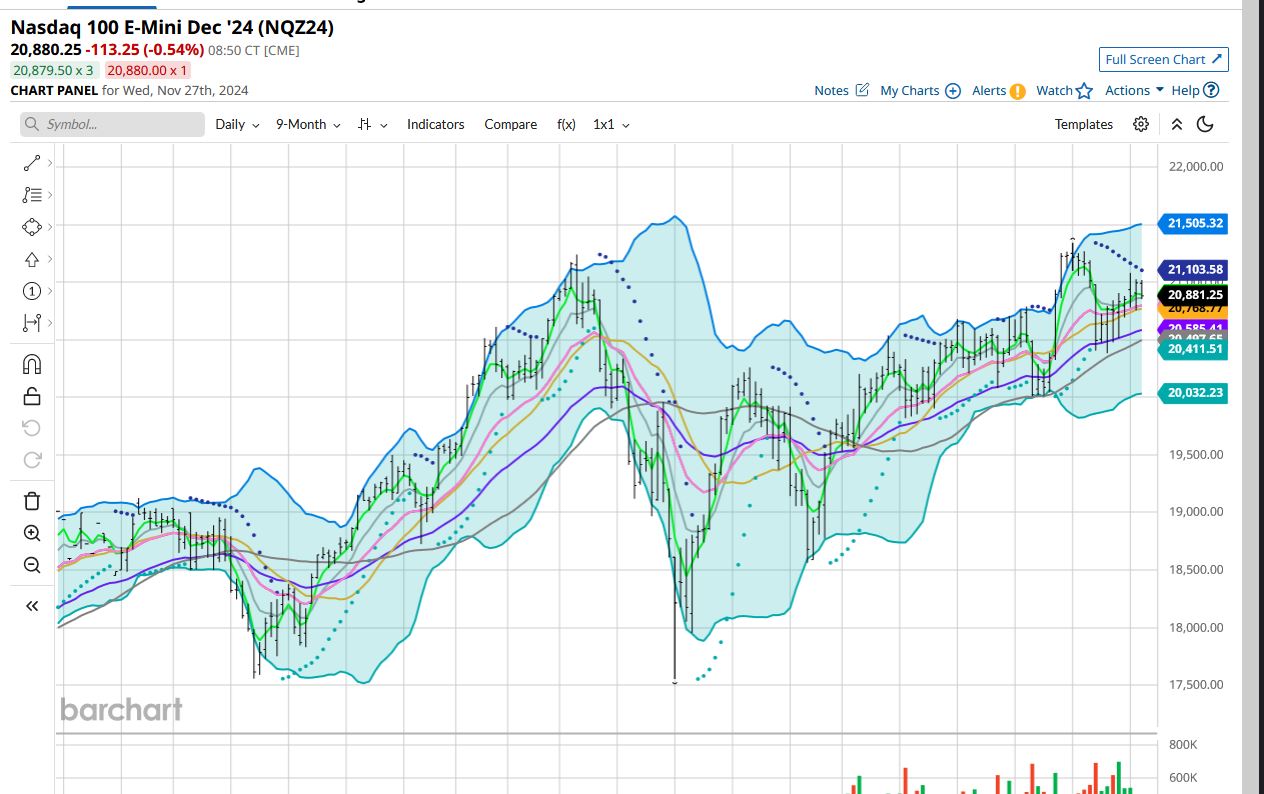Click the 21,103.58 parabolic SAR price label
Screen dimensions: 1264x794
click(x=1193, y=269)
